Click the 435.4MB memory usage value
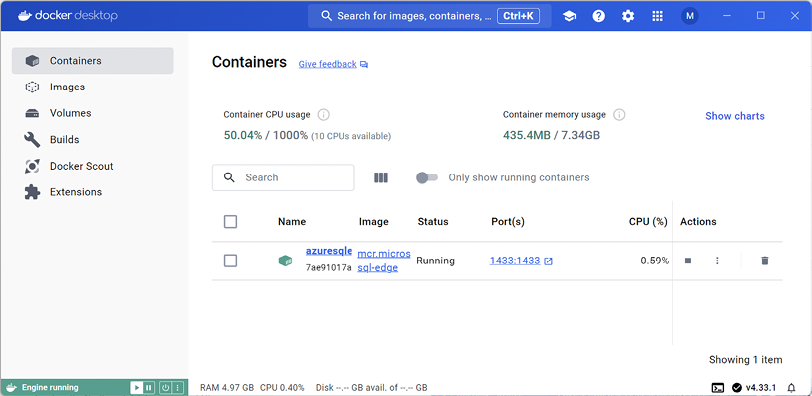 pos(527,136)
